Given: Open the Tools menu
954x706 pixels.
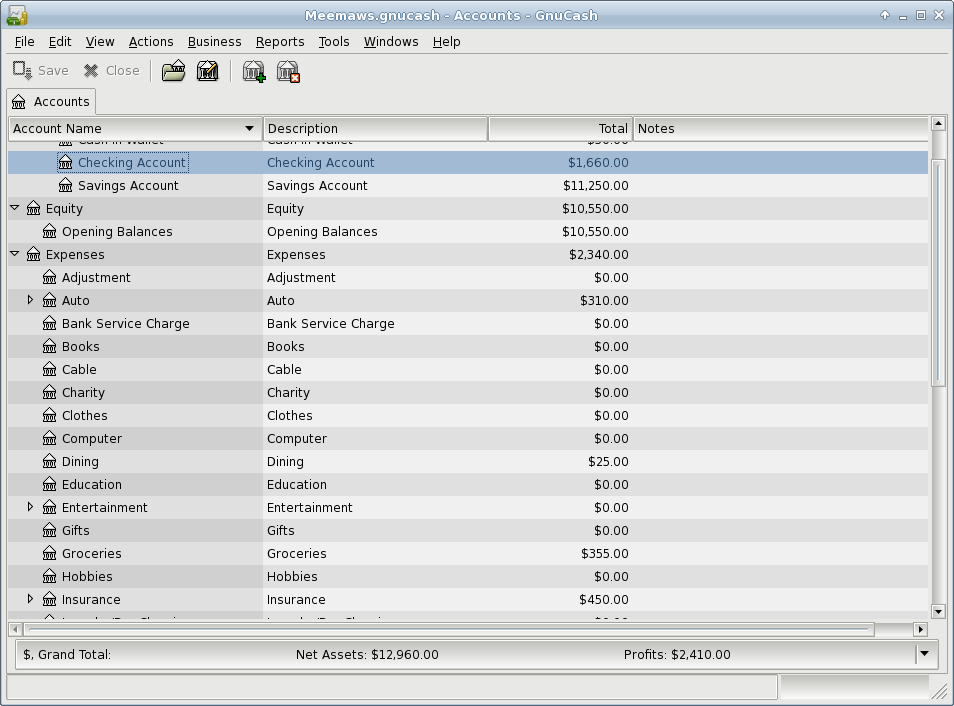Looking at the screenshot, I should click(x=334, y=41).
